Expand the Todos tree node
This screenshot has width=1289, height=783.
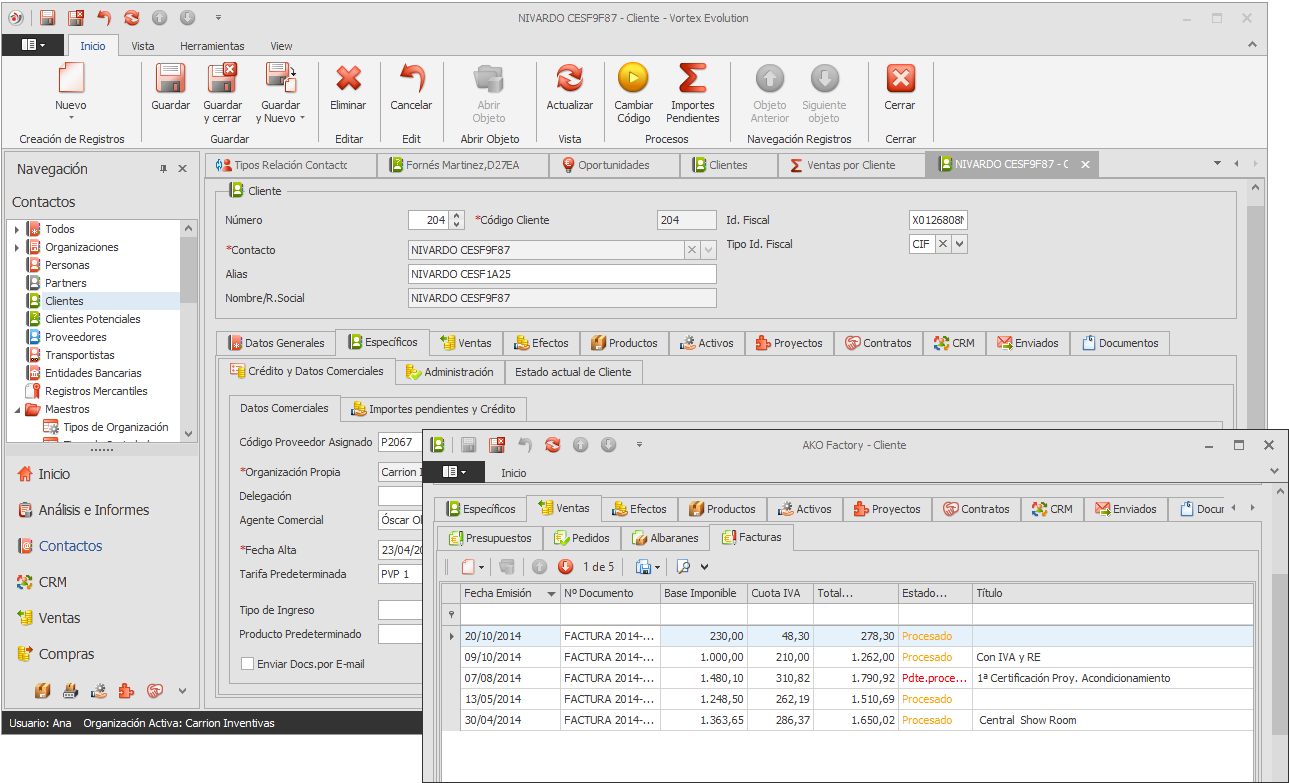(x=17, y=230)
